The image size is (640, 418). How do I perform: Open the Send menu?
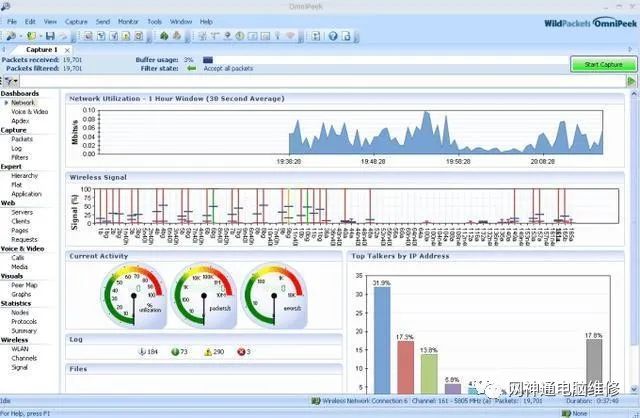click(x=103, y=22)
